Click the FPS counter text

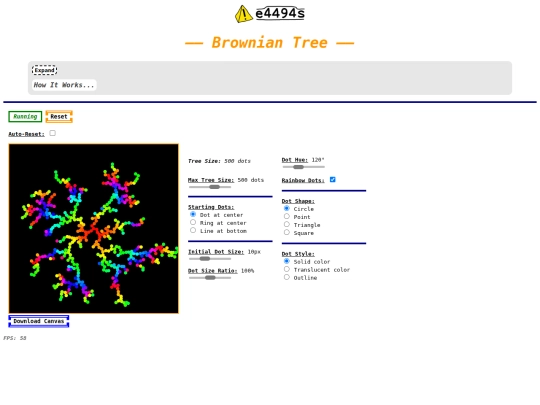point(15,338)
